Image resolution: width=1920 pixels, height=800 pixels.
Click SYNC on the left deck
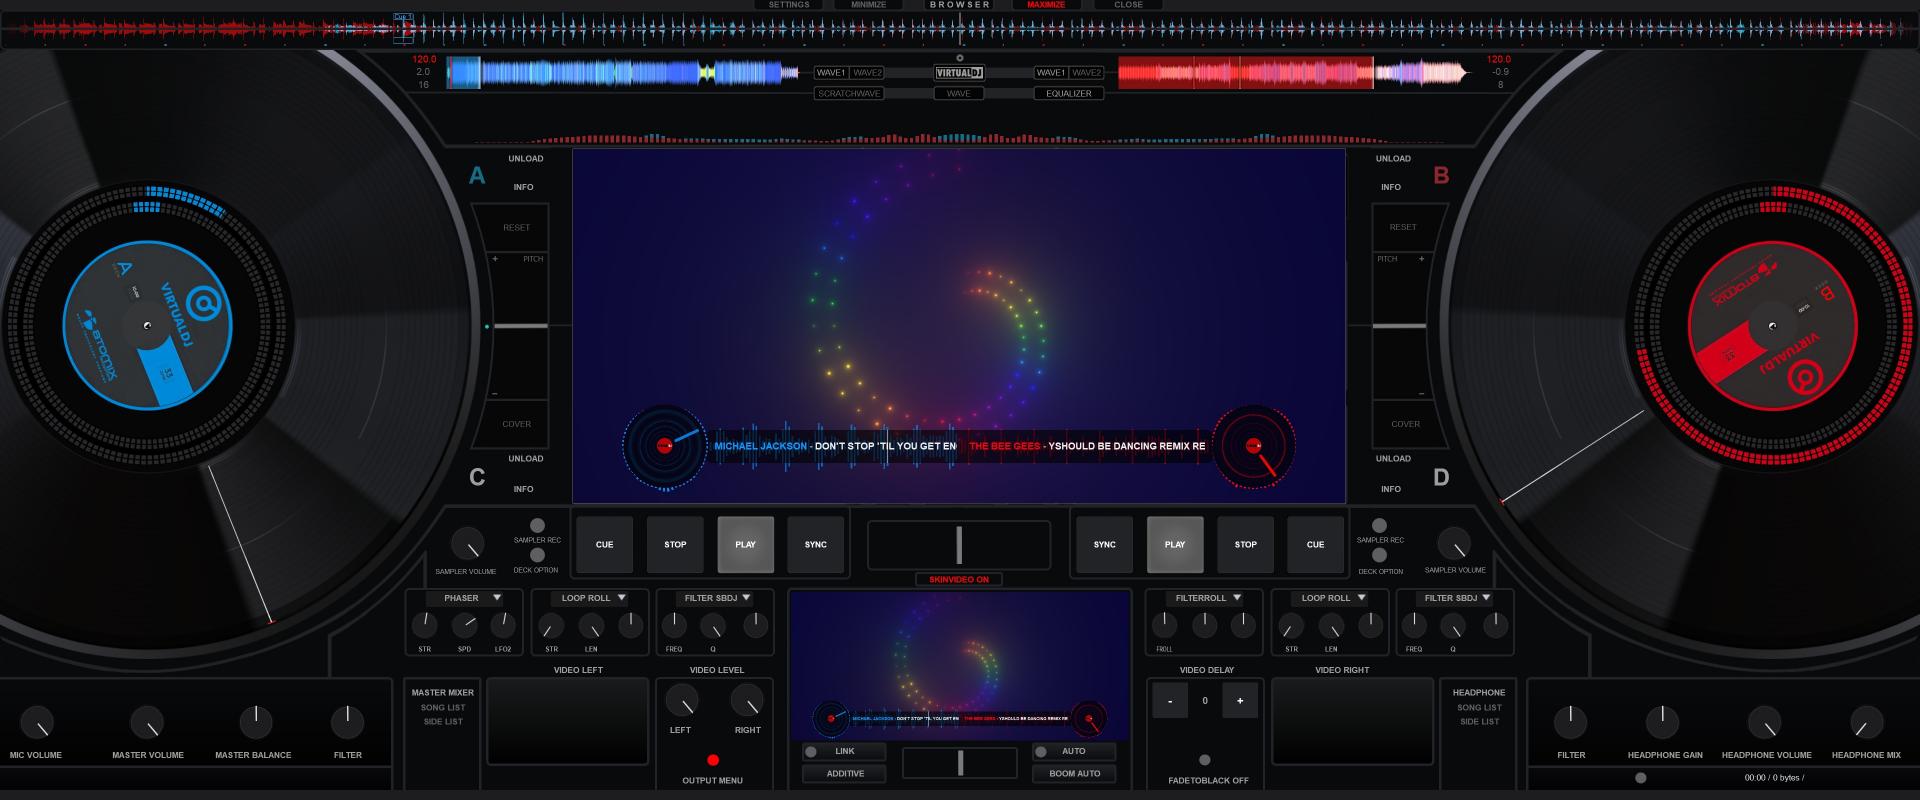tap(816, 544)
